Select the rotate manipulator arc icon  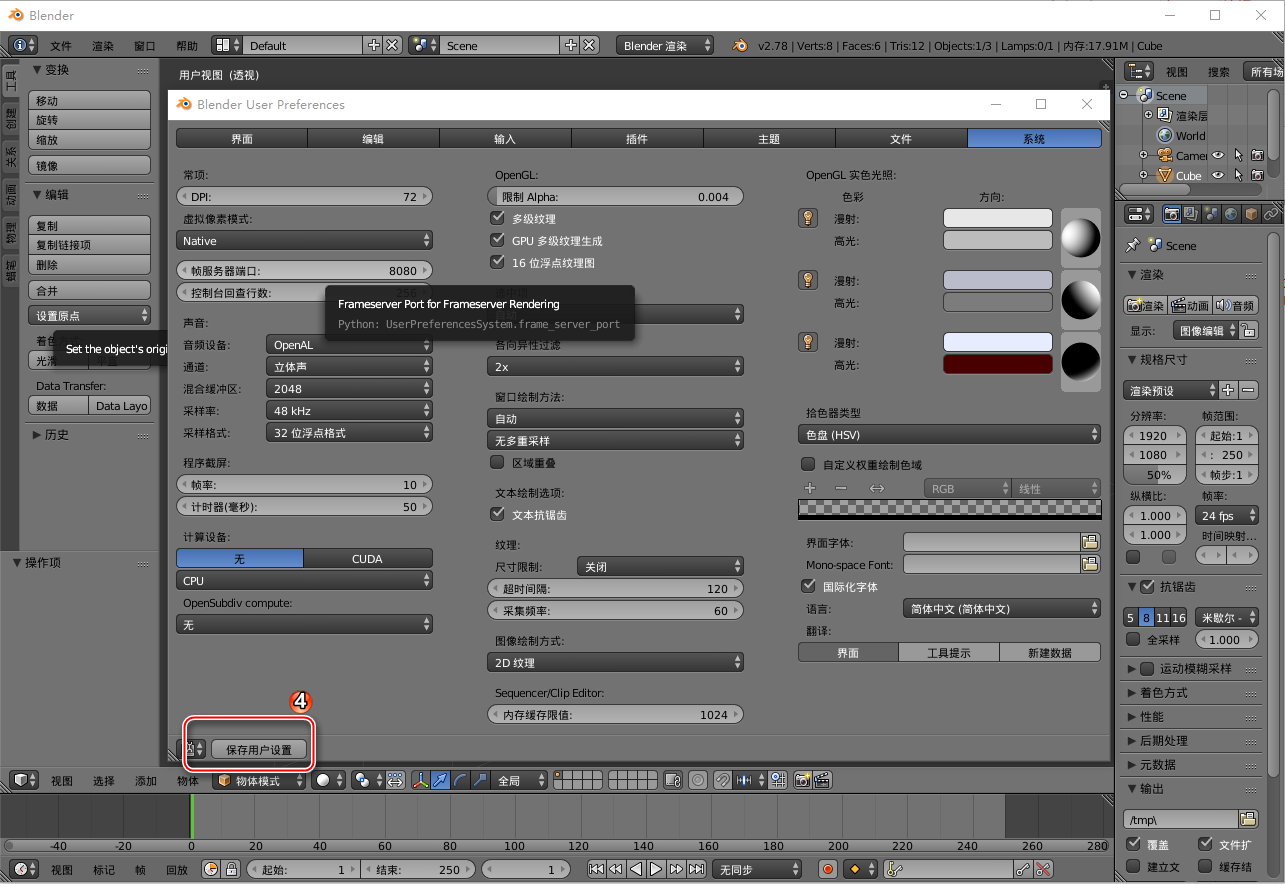(460, 780)
